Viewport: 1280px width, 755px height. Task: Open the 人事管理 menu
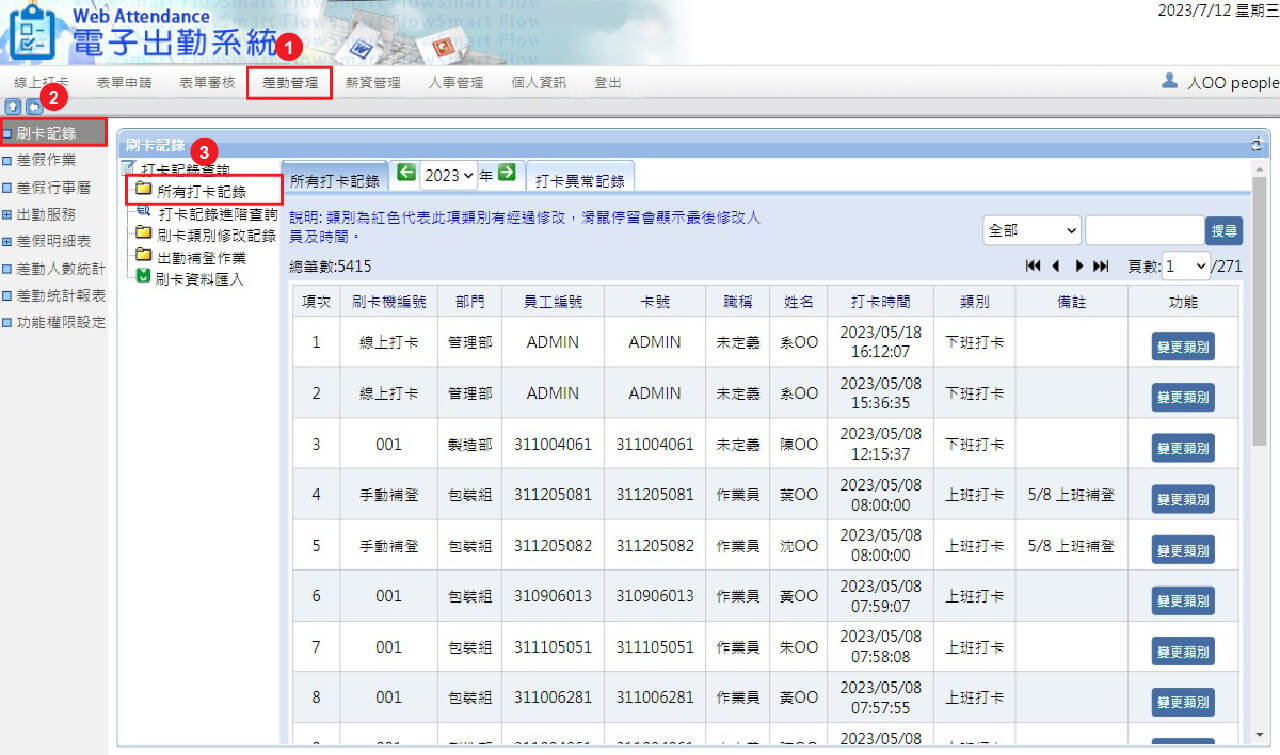point(456,82)
